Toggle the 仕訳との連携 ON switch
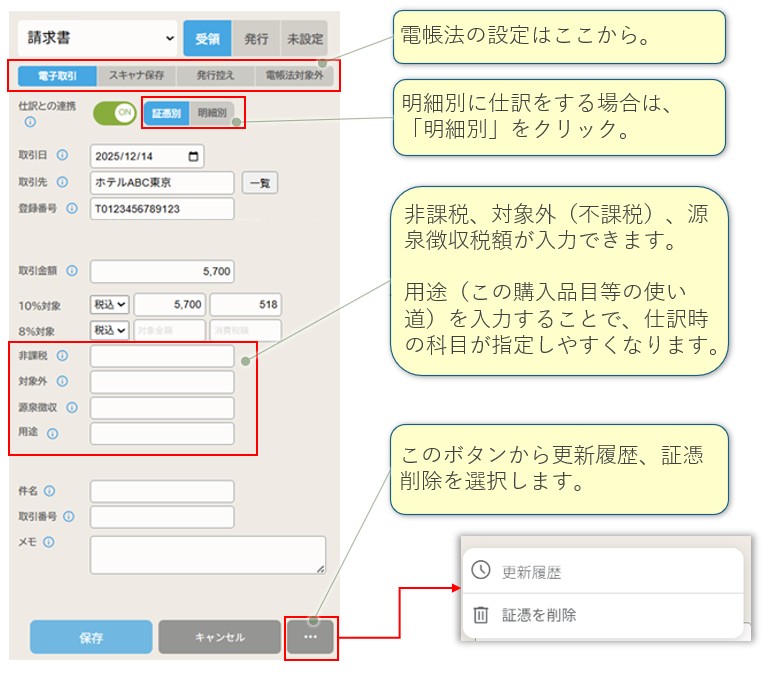Image resolution: width=778 pixels, height=674 pixels. tap(114, 113)
